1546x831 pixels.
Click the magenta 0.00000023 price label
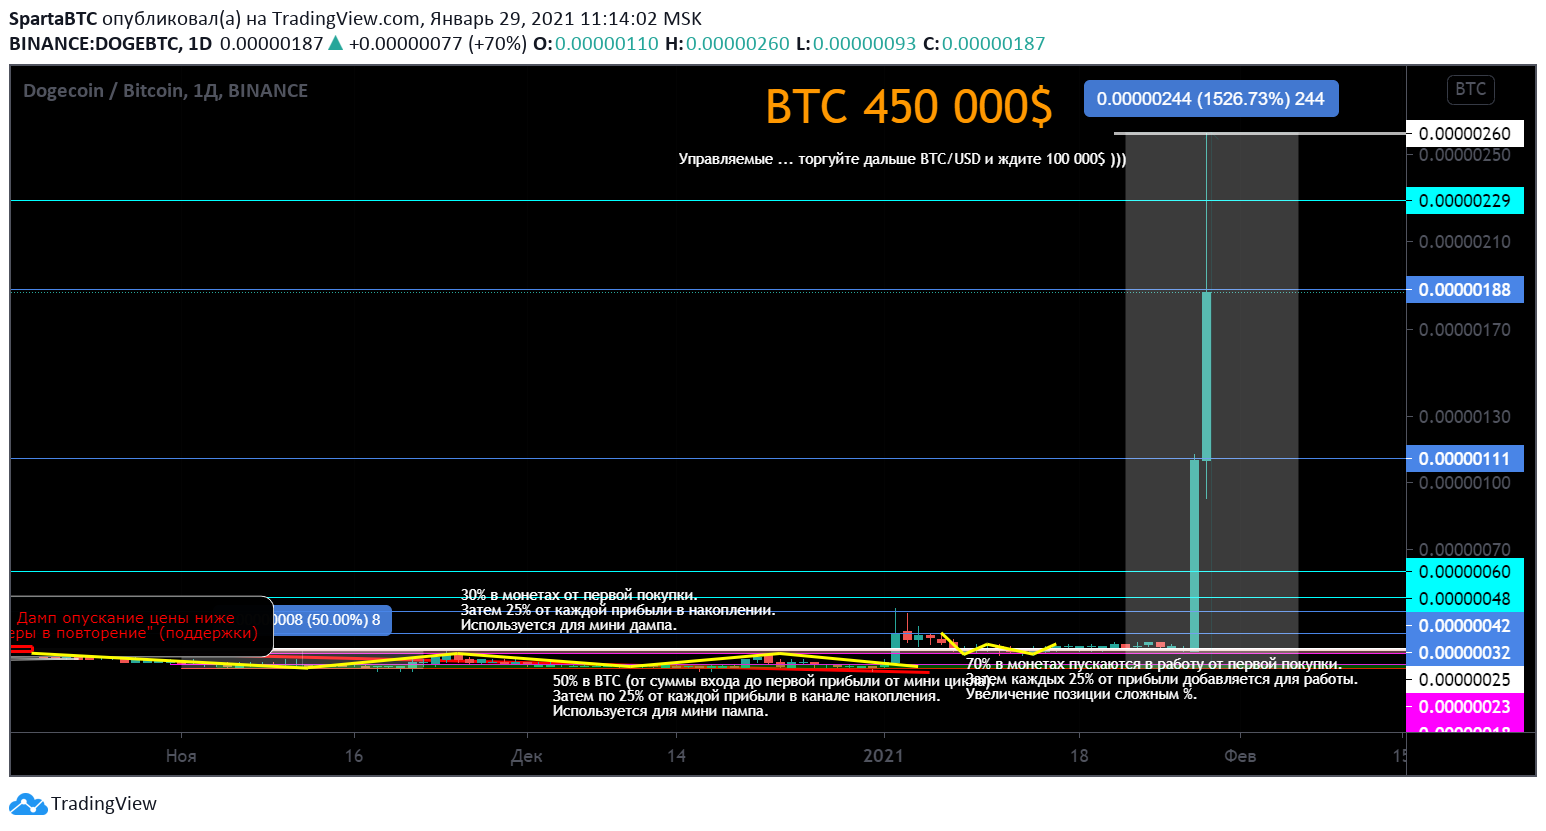[1465, 707]
